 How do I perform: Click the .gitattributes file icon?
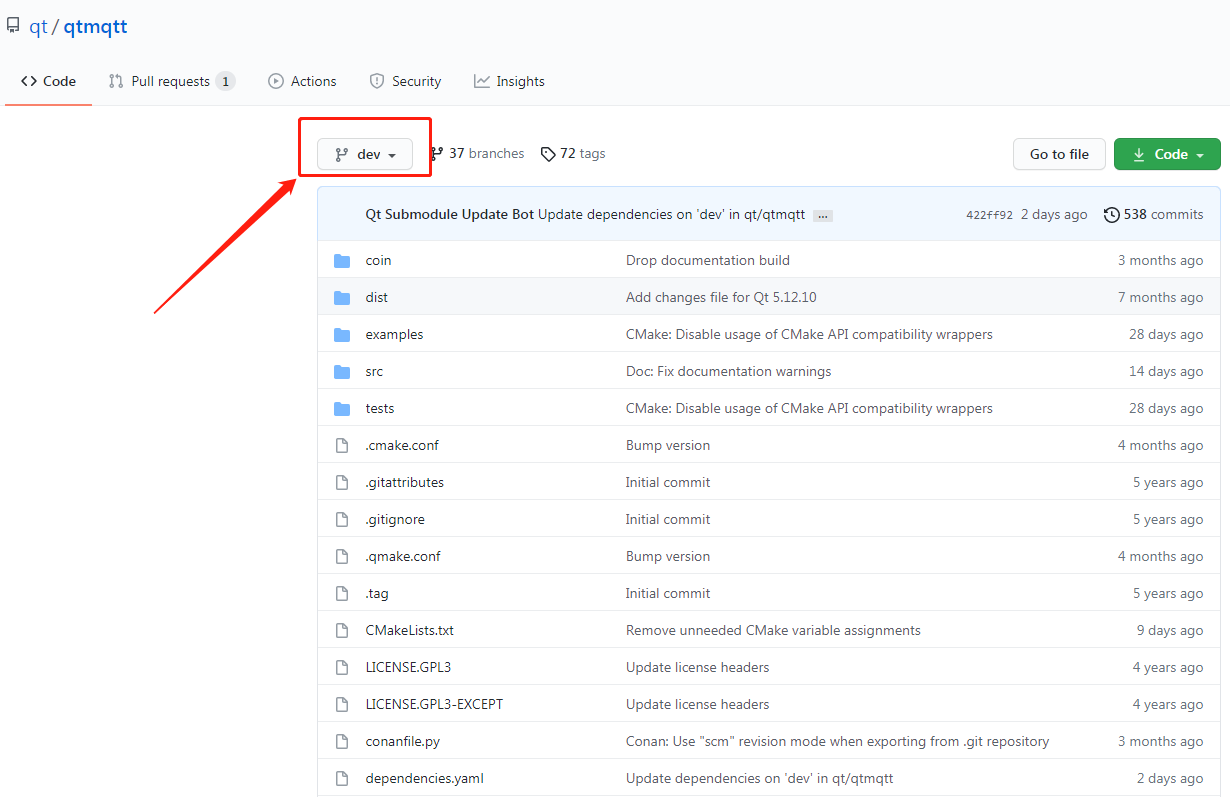coord(342,483)
